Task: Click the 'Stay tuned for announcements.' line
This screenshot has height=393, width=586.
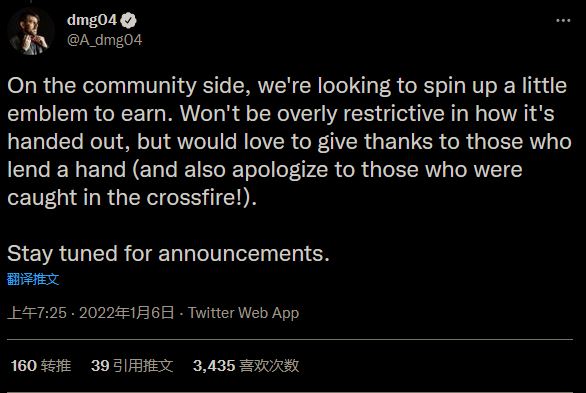Action: pos(168,254)
